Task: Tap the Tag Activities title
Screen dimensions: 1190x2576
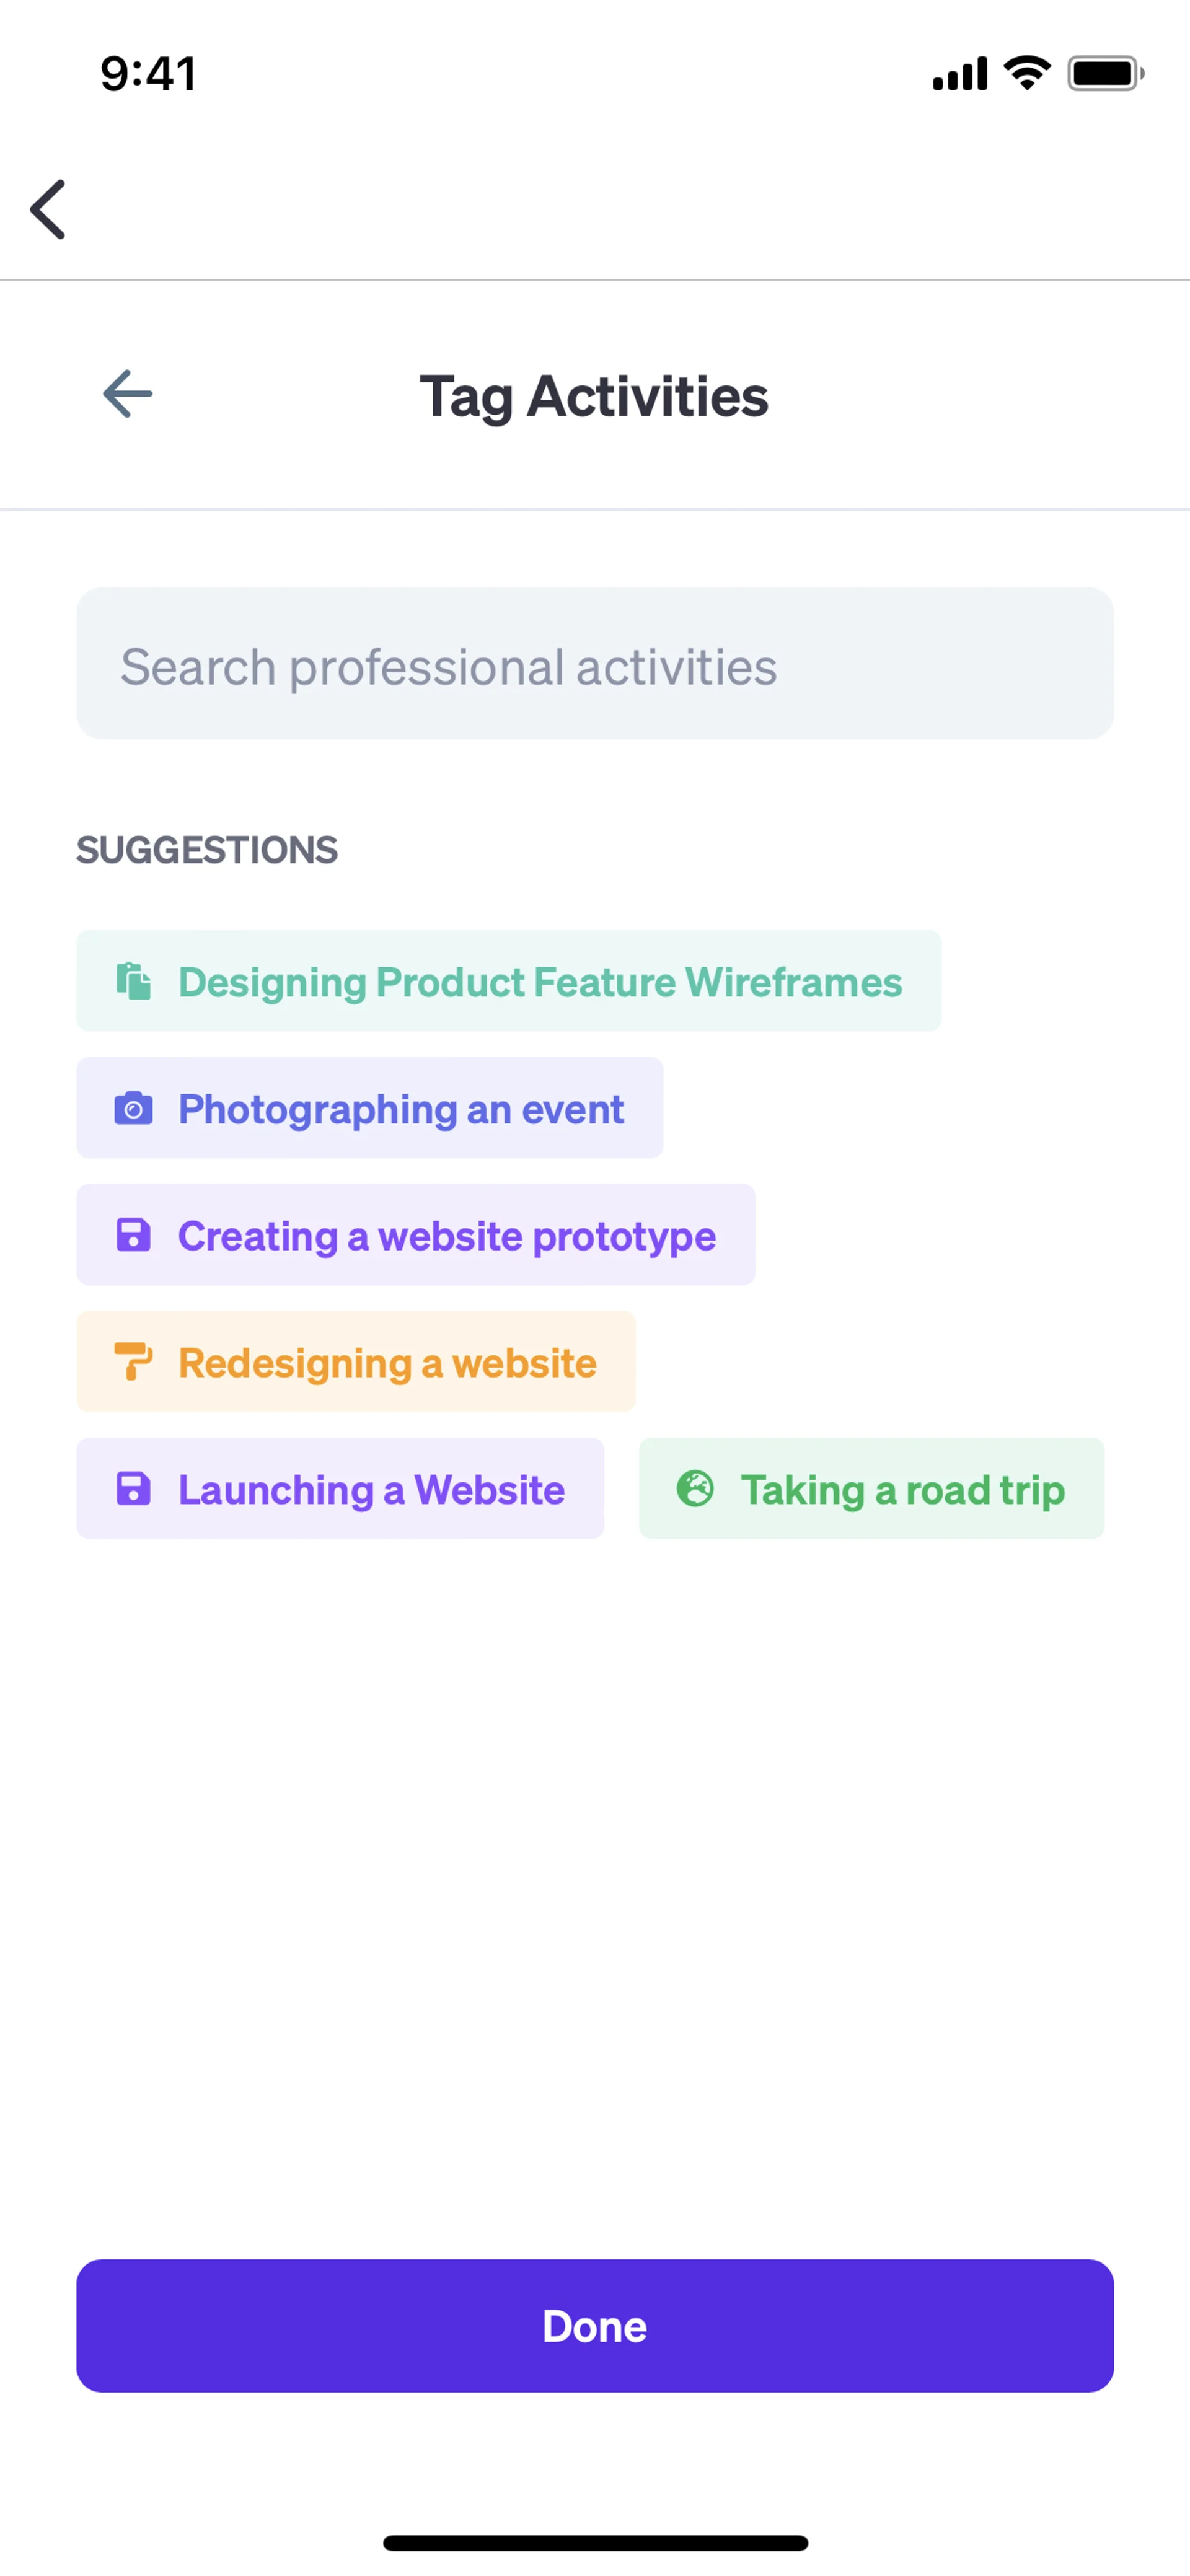Action: [x=594, y=396]
